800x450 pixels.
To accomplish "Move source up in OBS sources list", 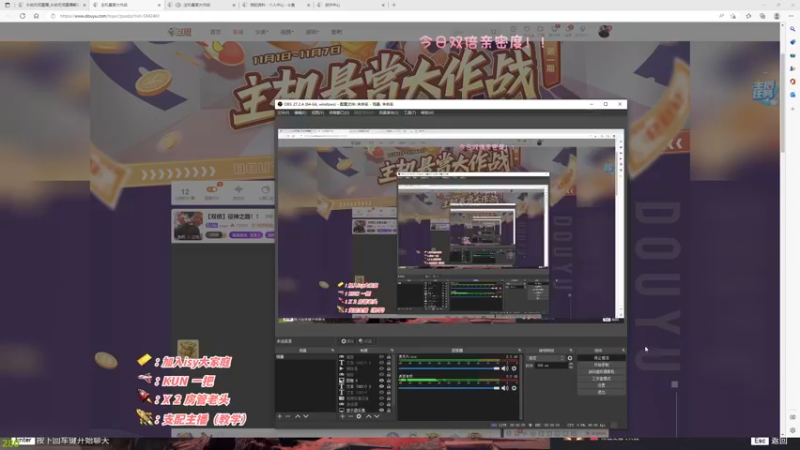I will (x=368, y=416).
